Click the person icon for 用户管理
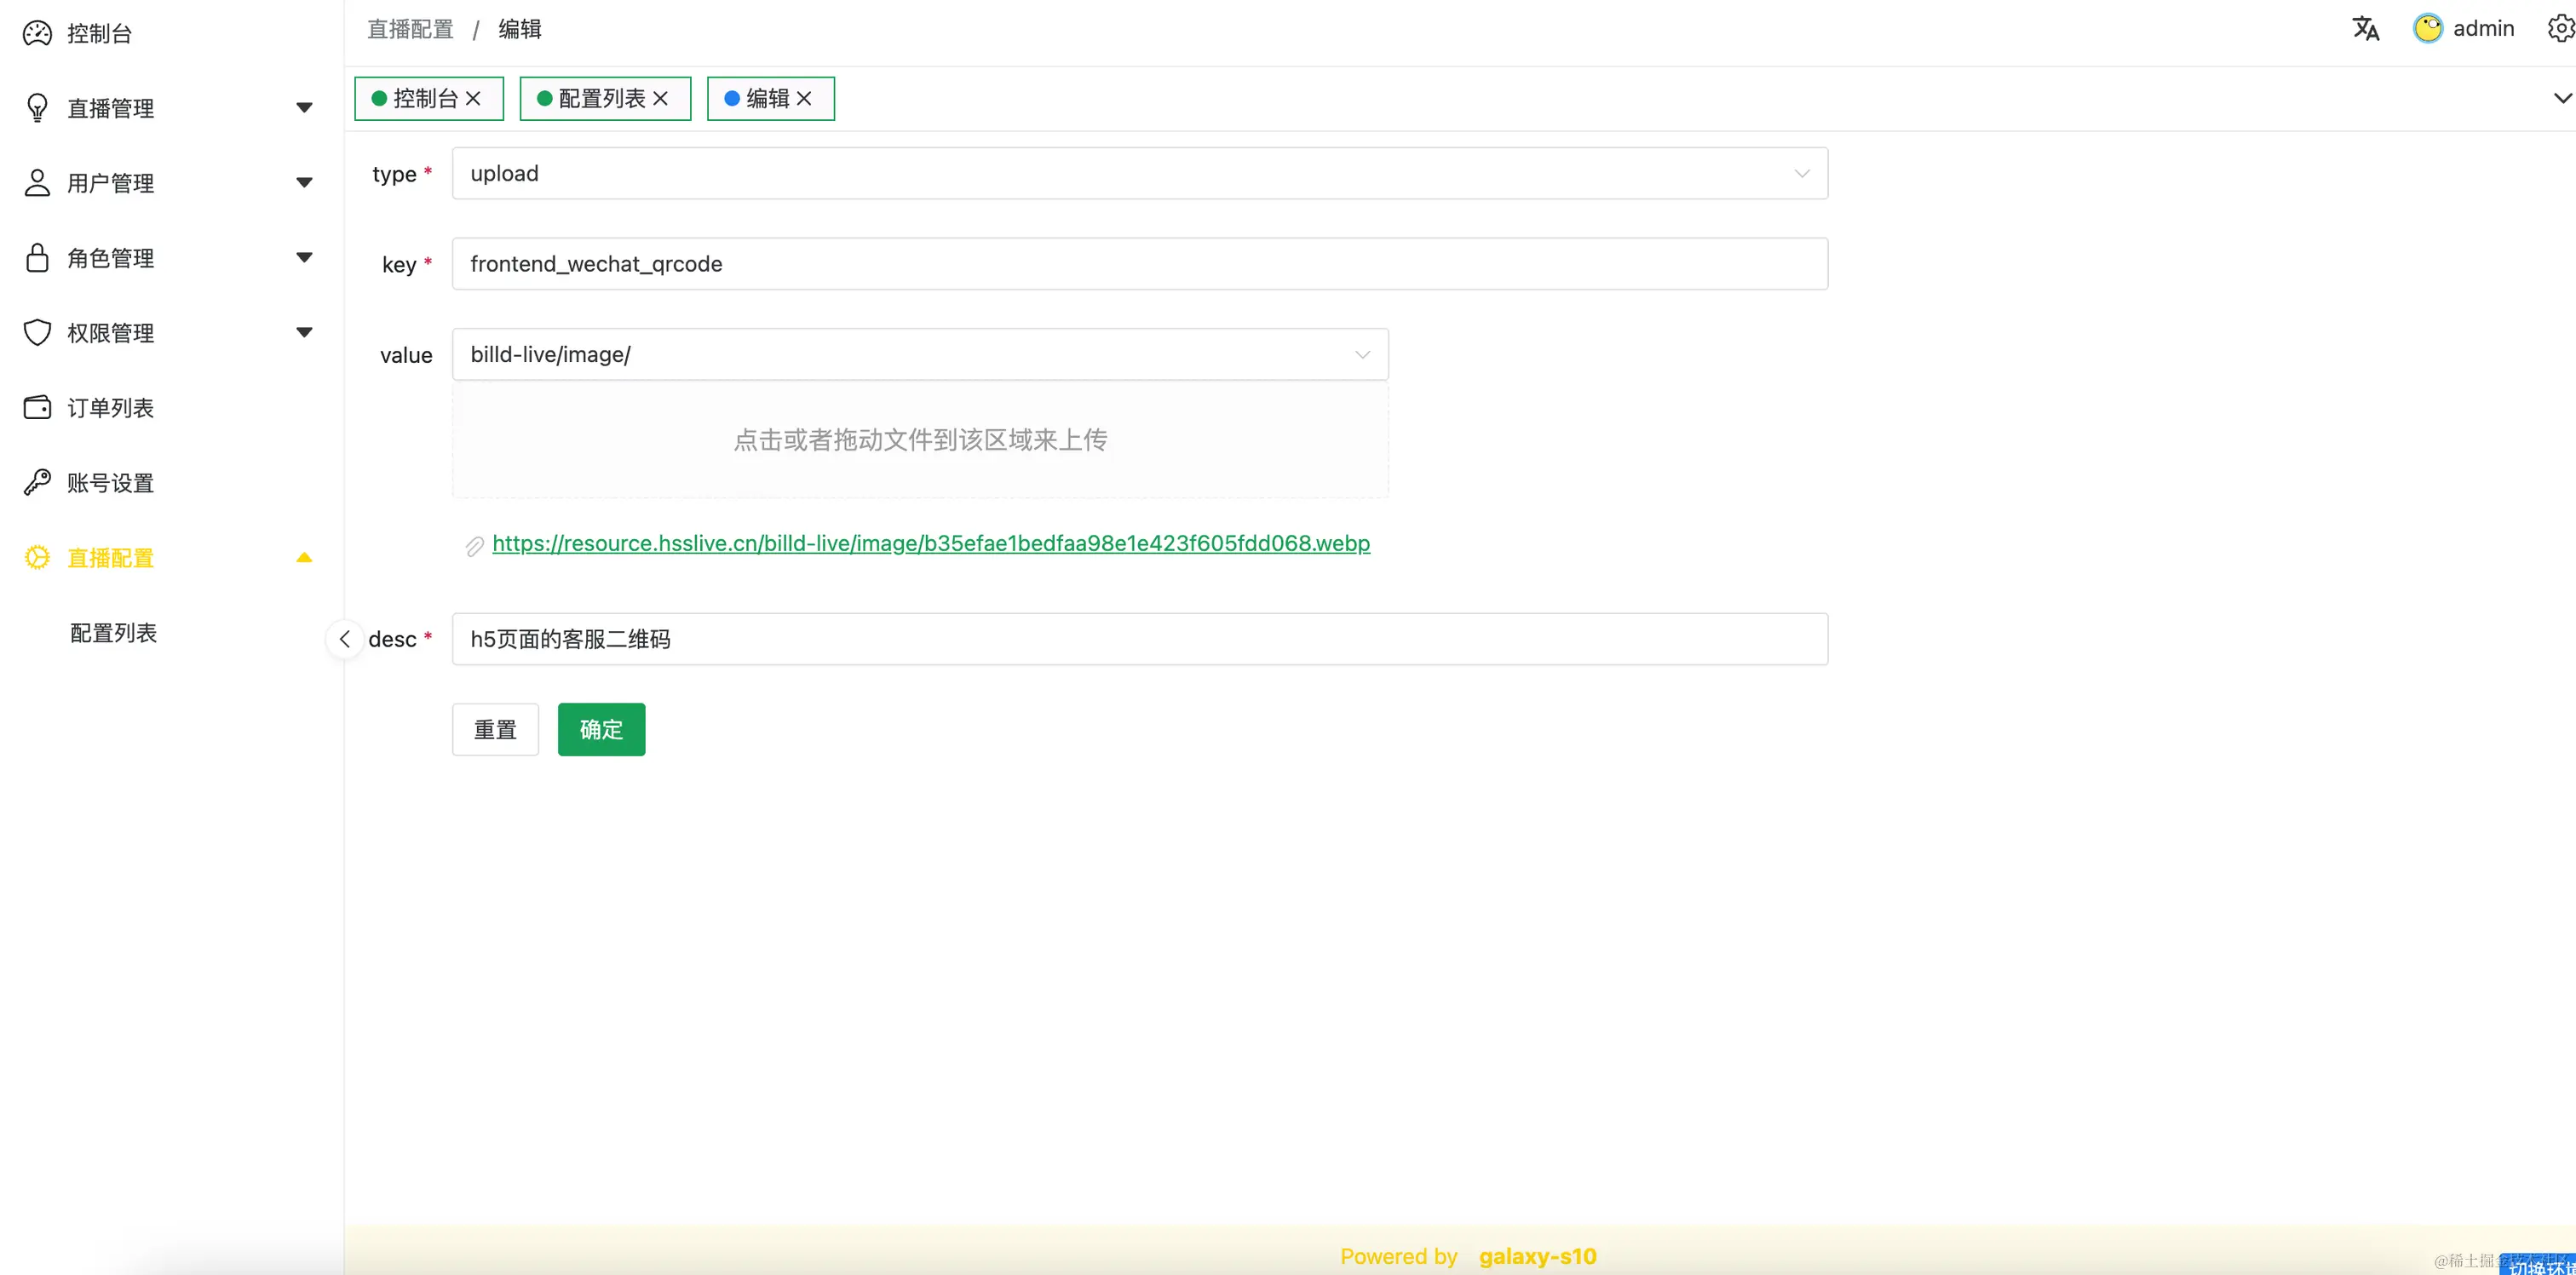This screenshot has width=2576, height=1275. coord(37,183)
